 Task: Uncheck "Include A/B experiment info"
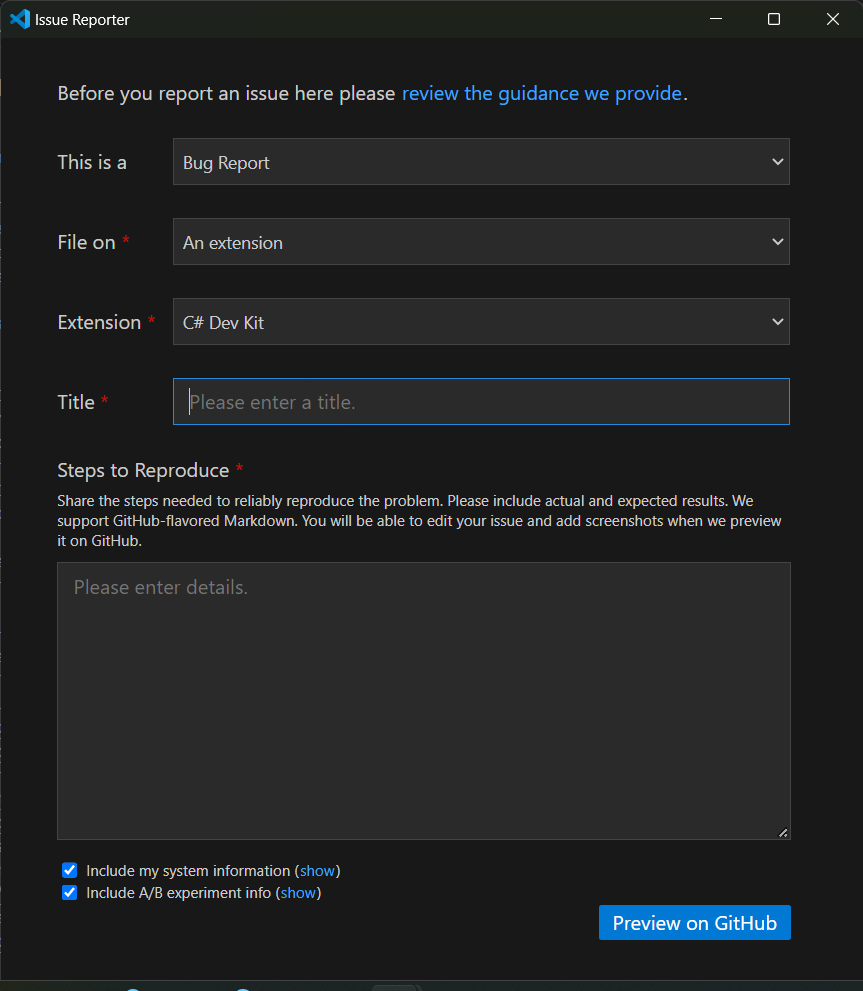(69, 892)
